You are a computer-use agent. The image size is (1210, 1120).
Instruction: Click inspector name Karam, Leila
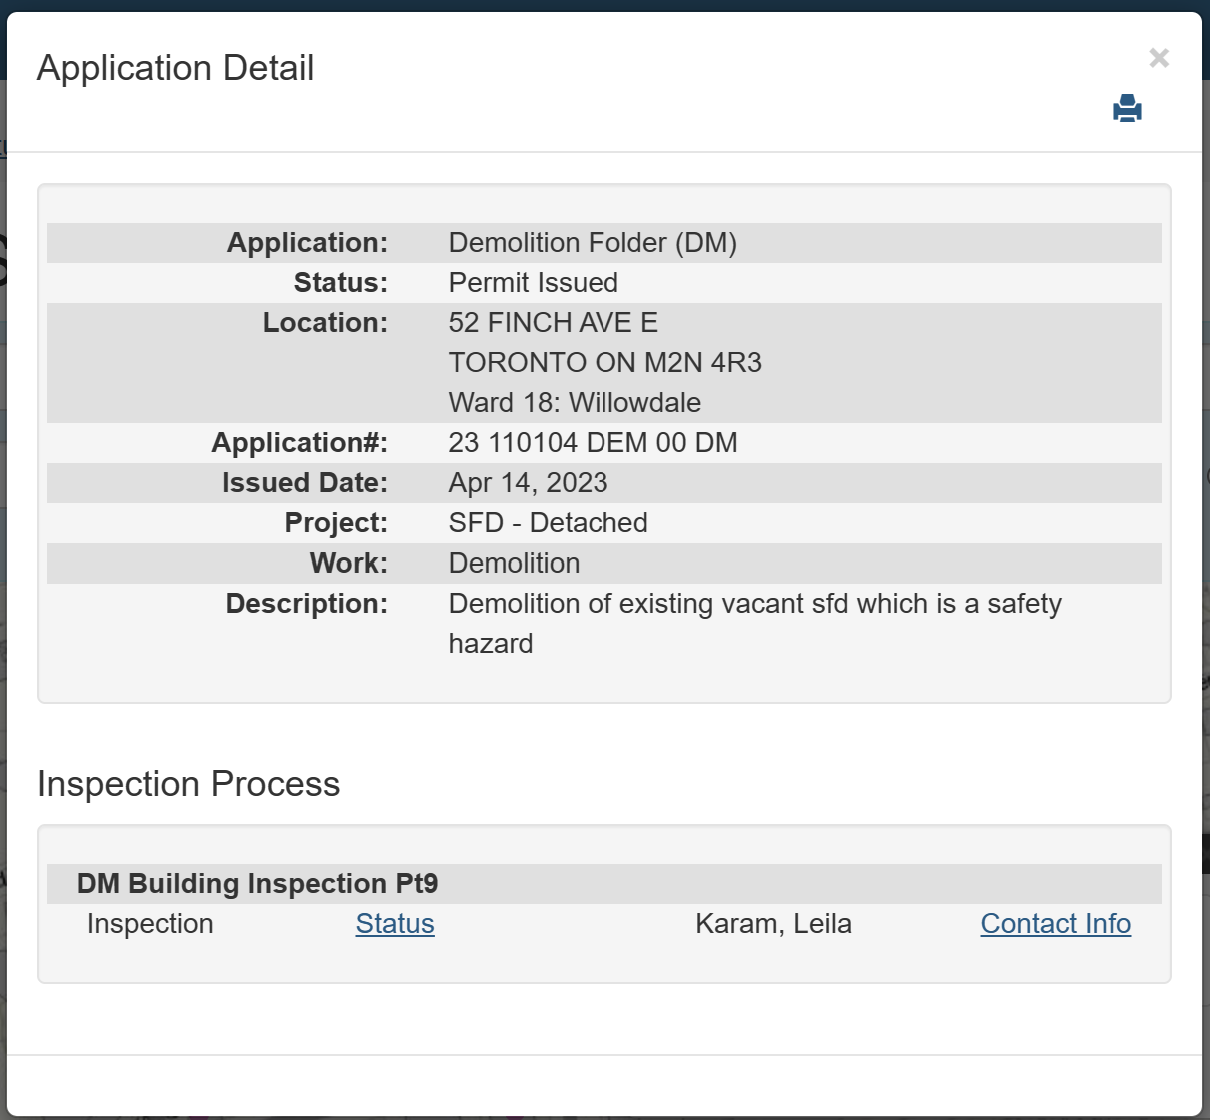click(773, 924)
